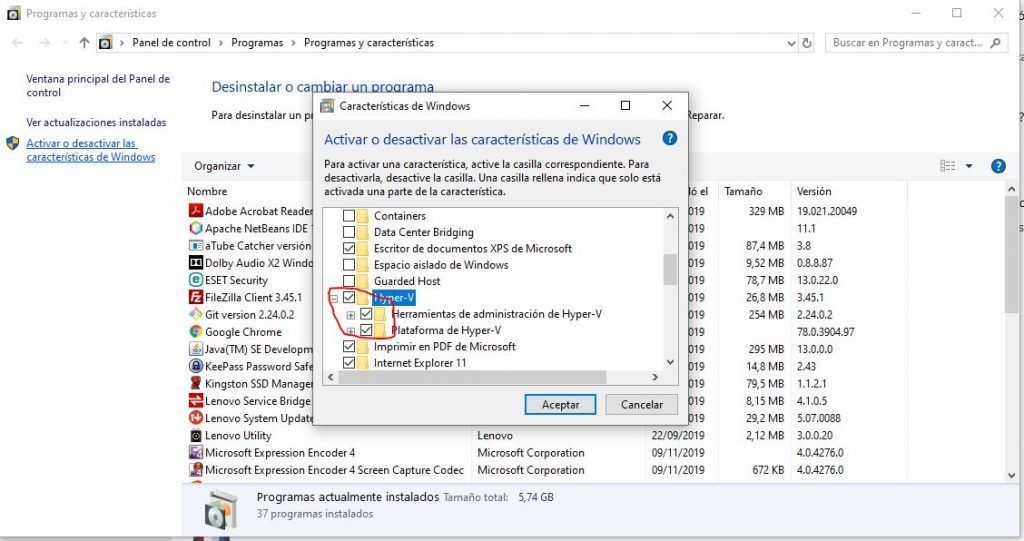Click the Programas breadcrumb
This screenshot has width=1024, height=541.
point(257,42)
